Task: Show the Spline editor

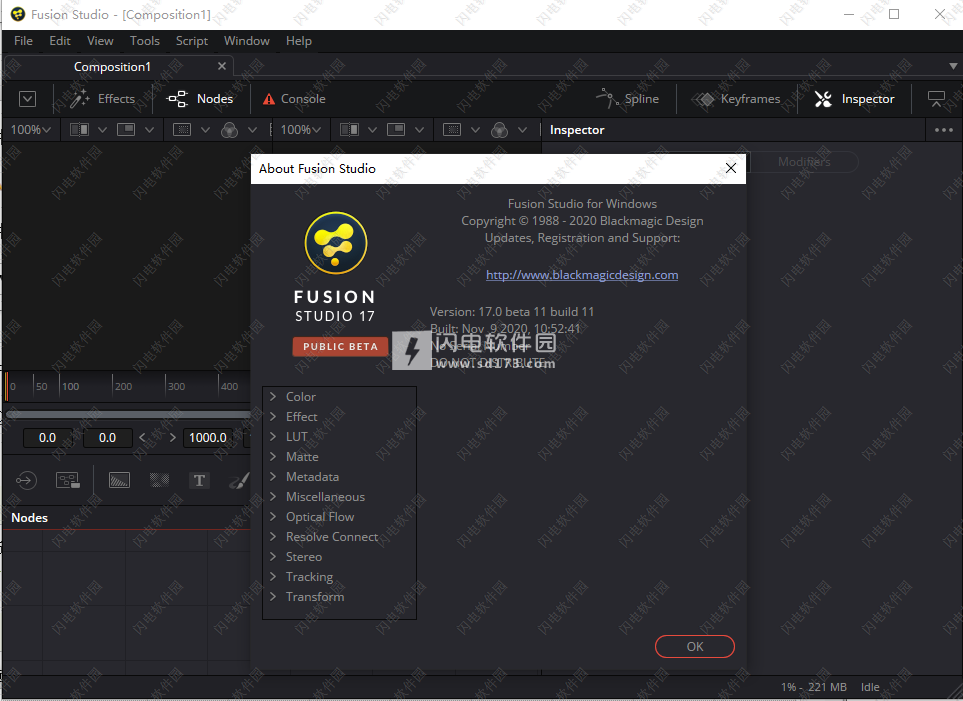Action: [628, 99]
